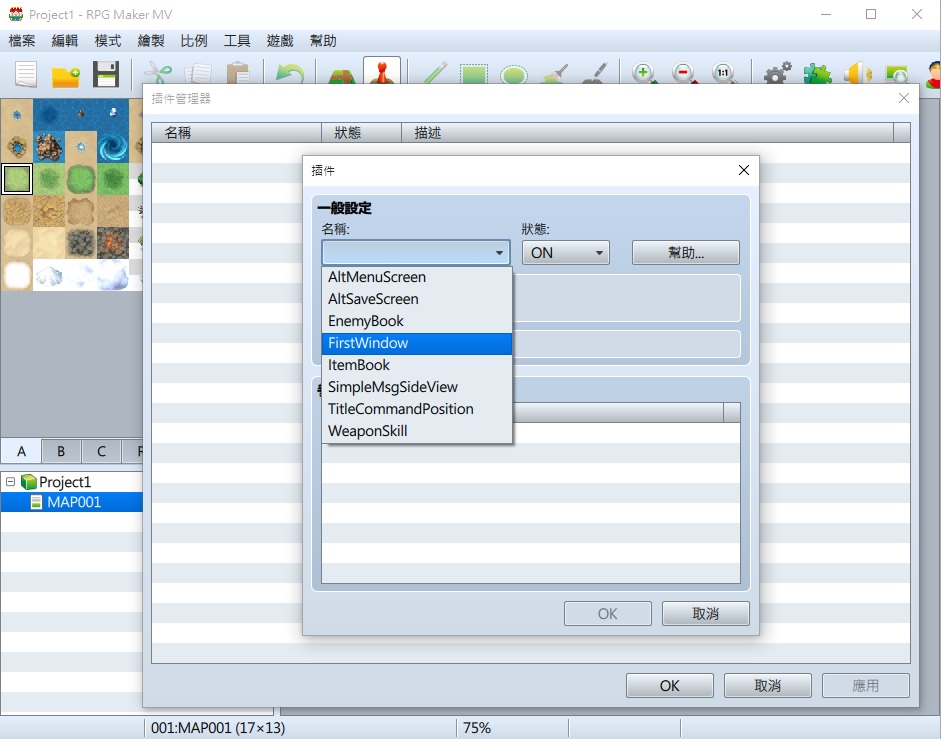The height and width of the screenshot is (739, 941).
Task: Select the whirlpool water tile
Action: tap(113, 147)
